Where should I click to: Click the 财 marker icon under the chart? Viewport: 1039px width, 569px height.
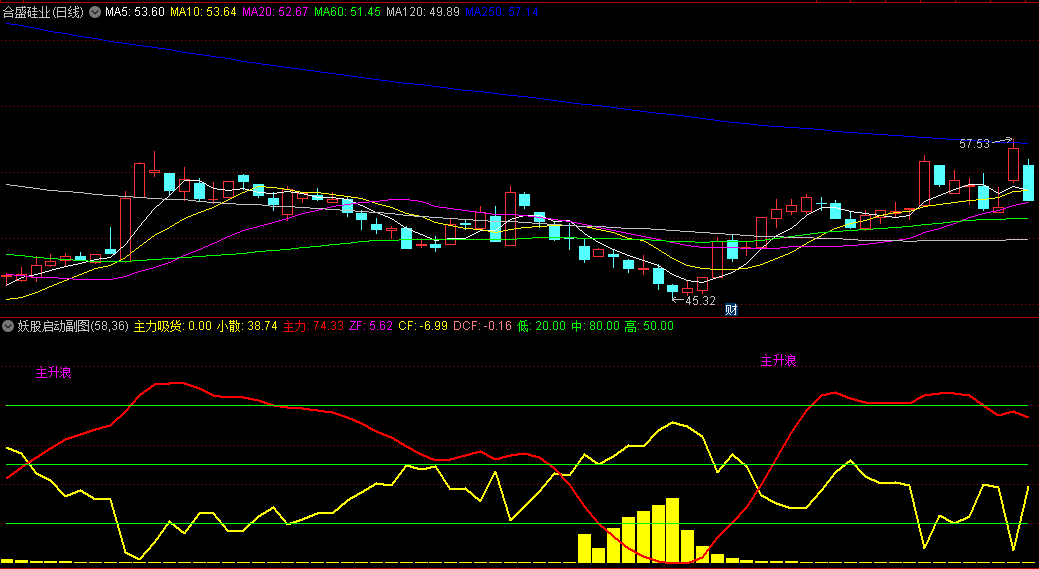(x=731, y=309)
